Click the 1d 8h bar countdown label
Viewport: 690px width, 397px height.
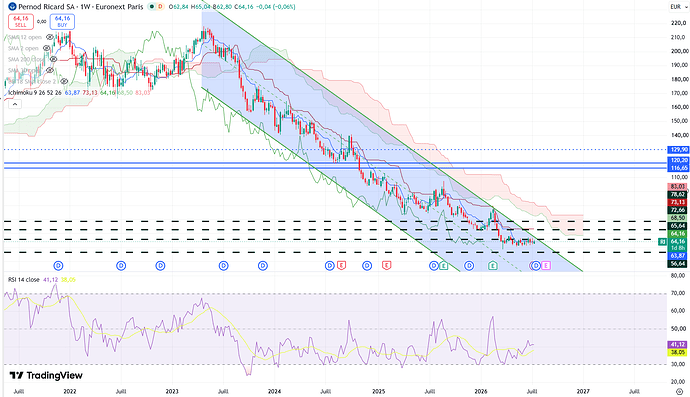pyautogui.click(x=678, y=248)
